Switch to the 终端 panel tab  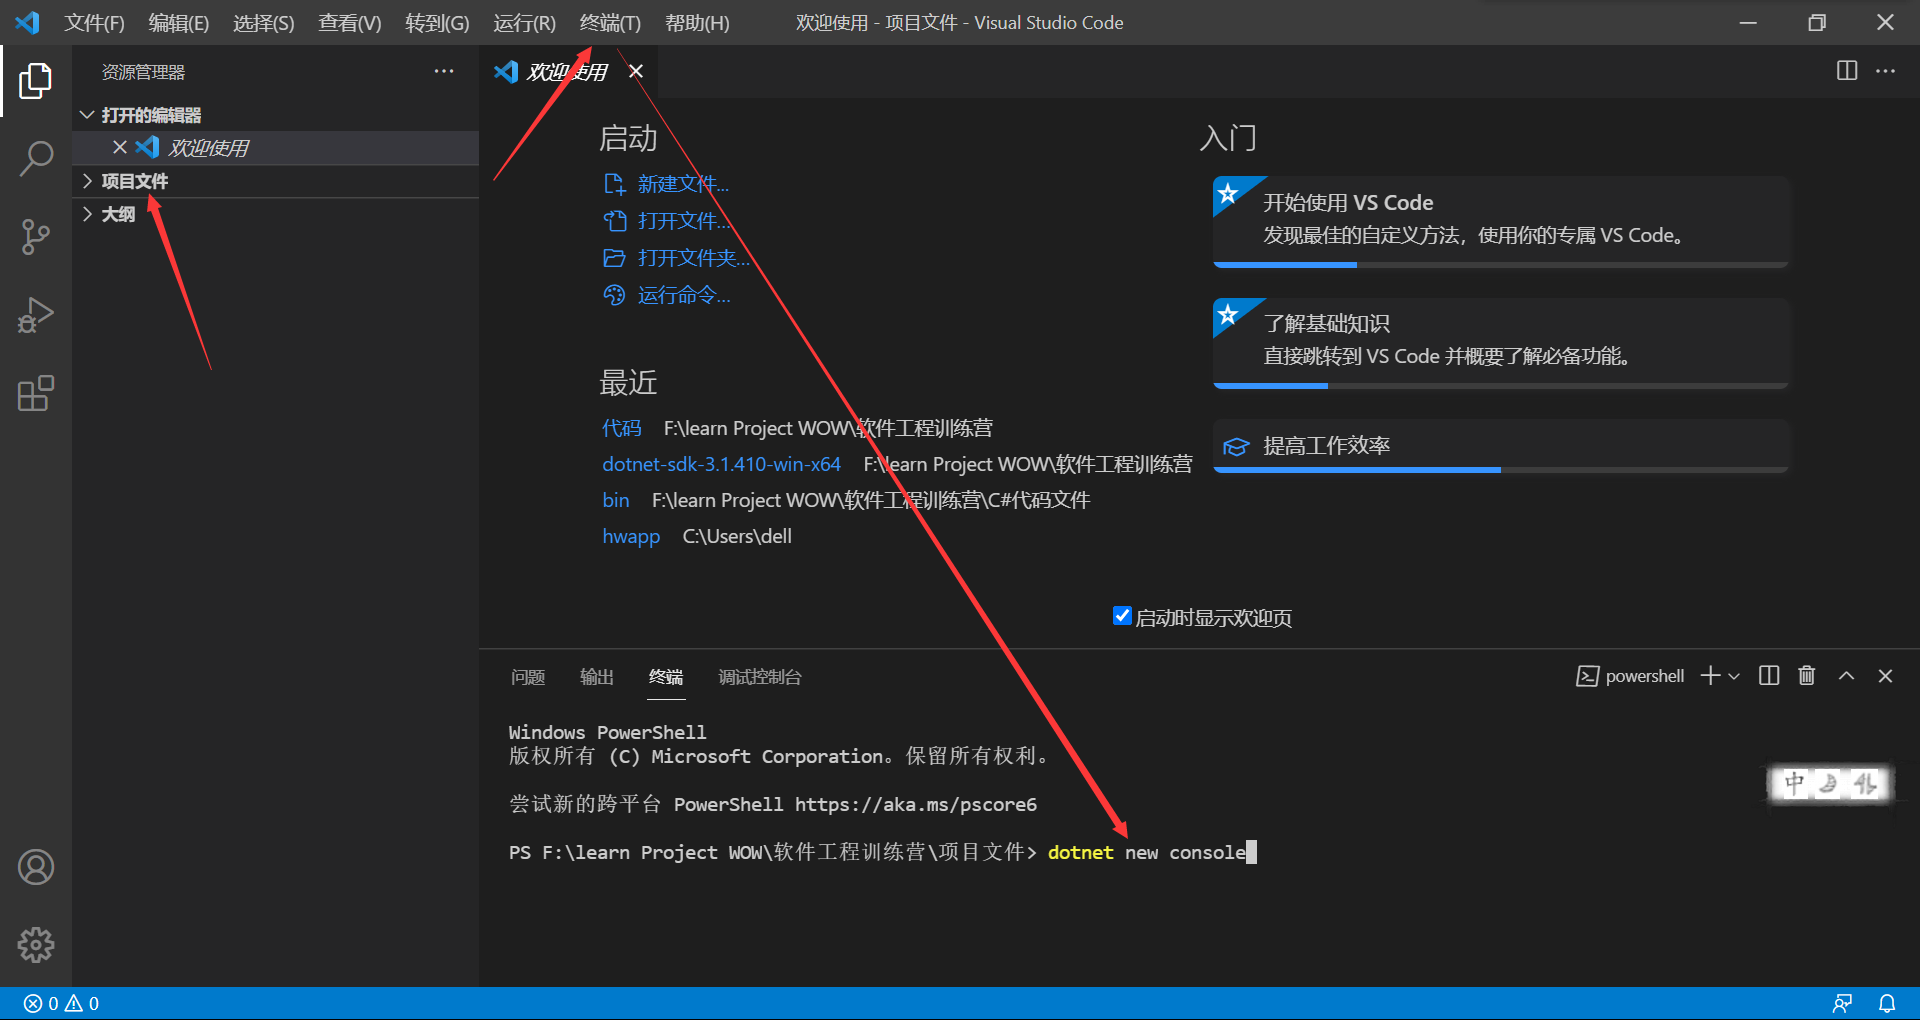point(666,677)
